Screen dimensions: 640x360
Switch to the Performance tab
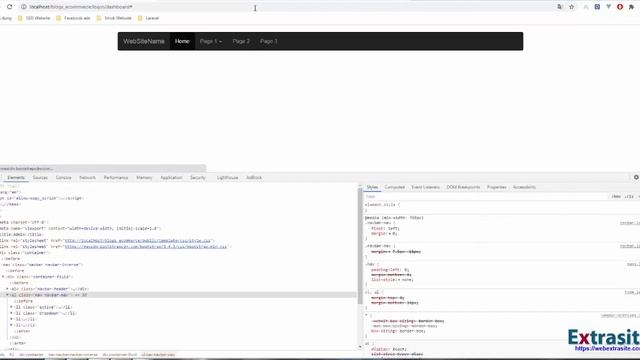click(116, 178)
